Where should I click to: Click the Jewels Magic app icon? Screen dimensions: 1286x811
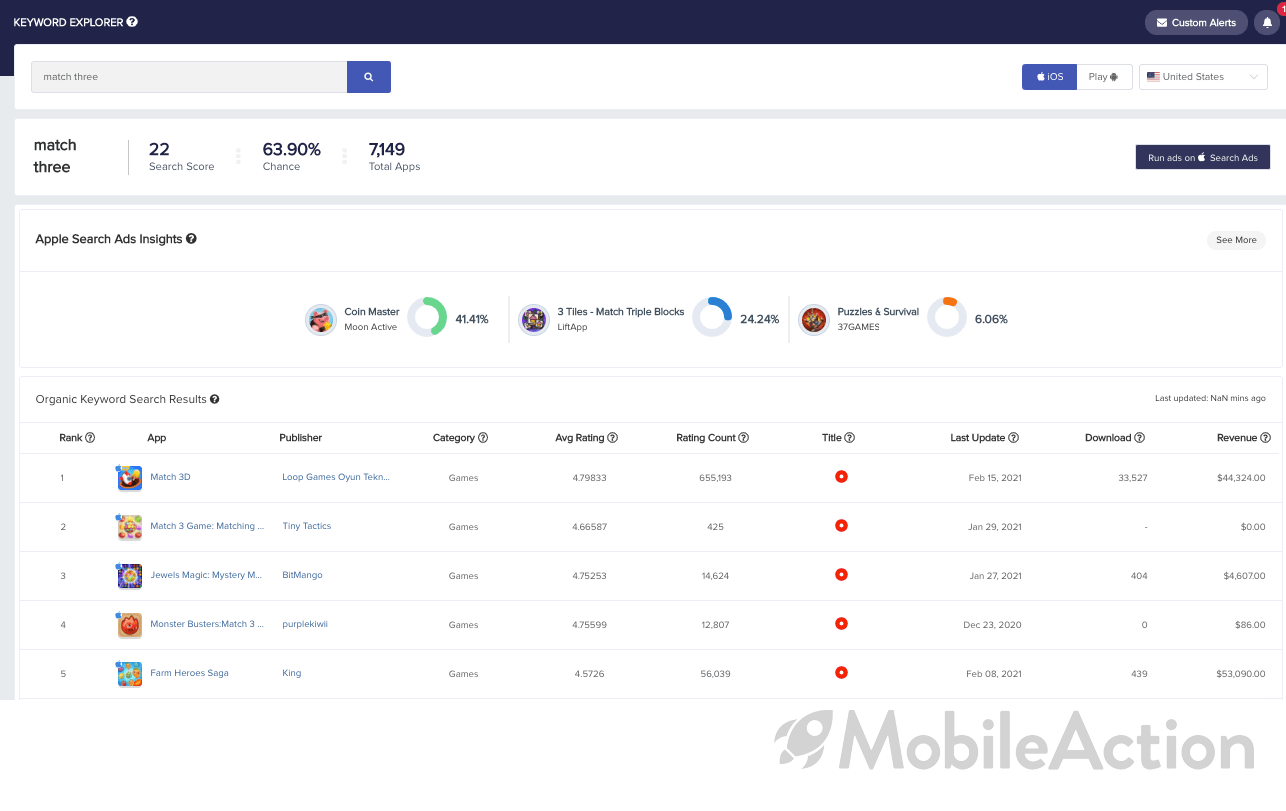[129, 576]
